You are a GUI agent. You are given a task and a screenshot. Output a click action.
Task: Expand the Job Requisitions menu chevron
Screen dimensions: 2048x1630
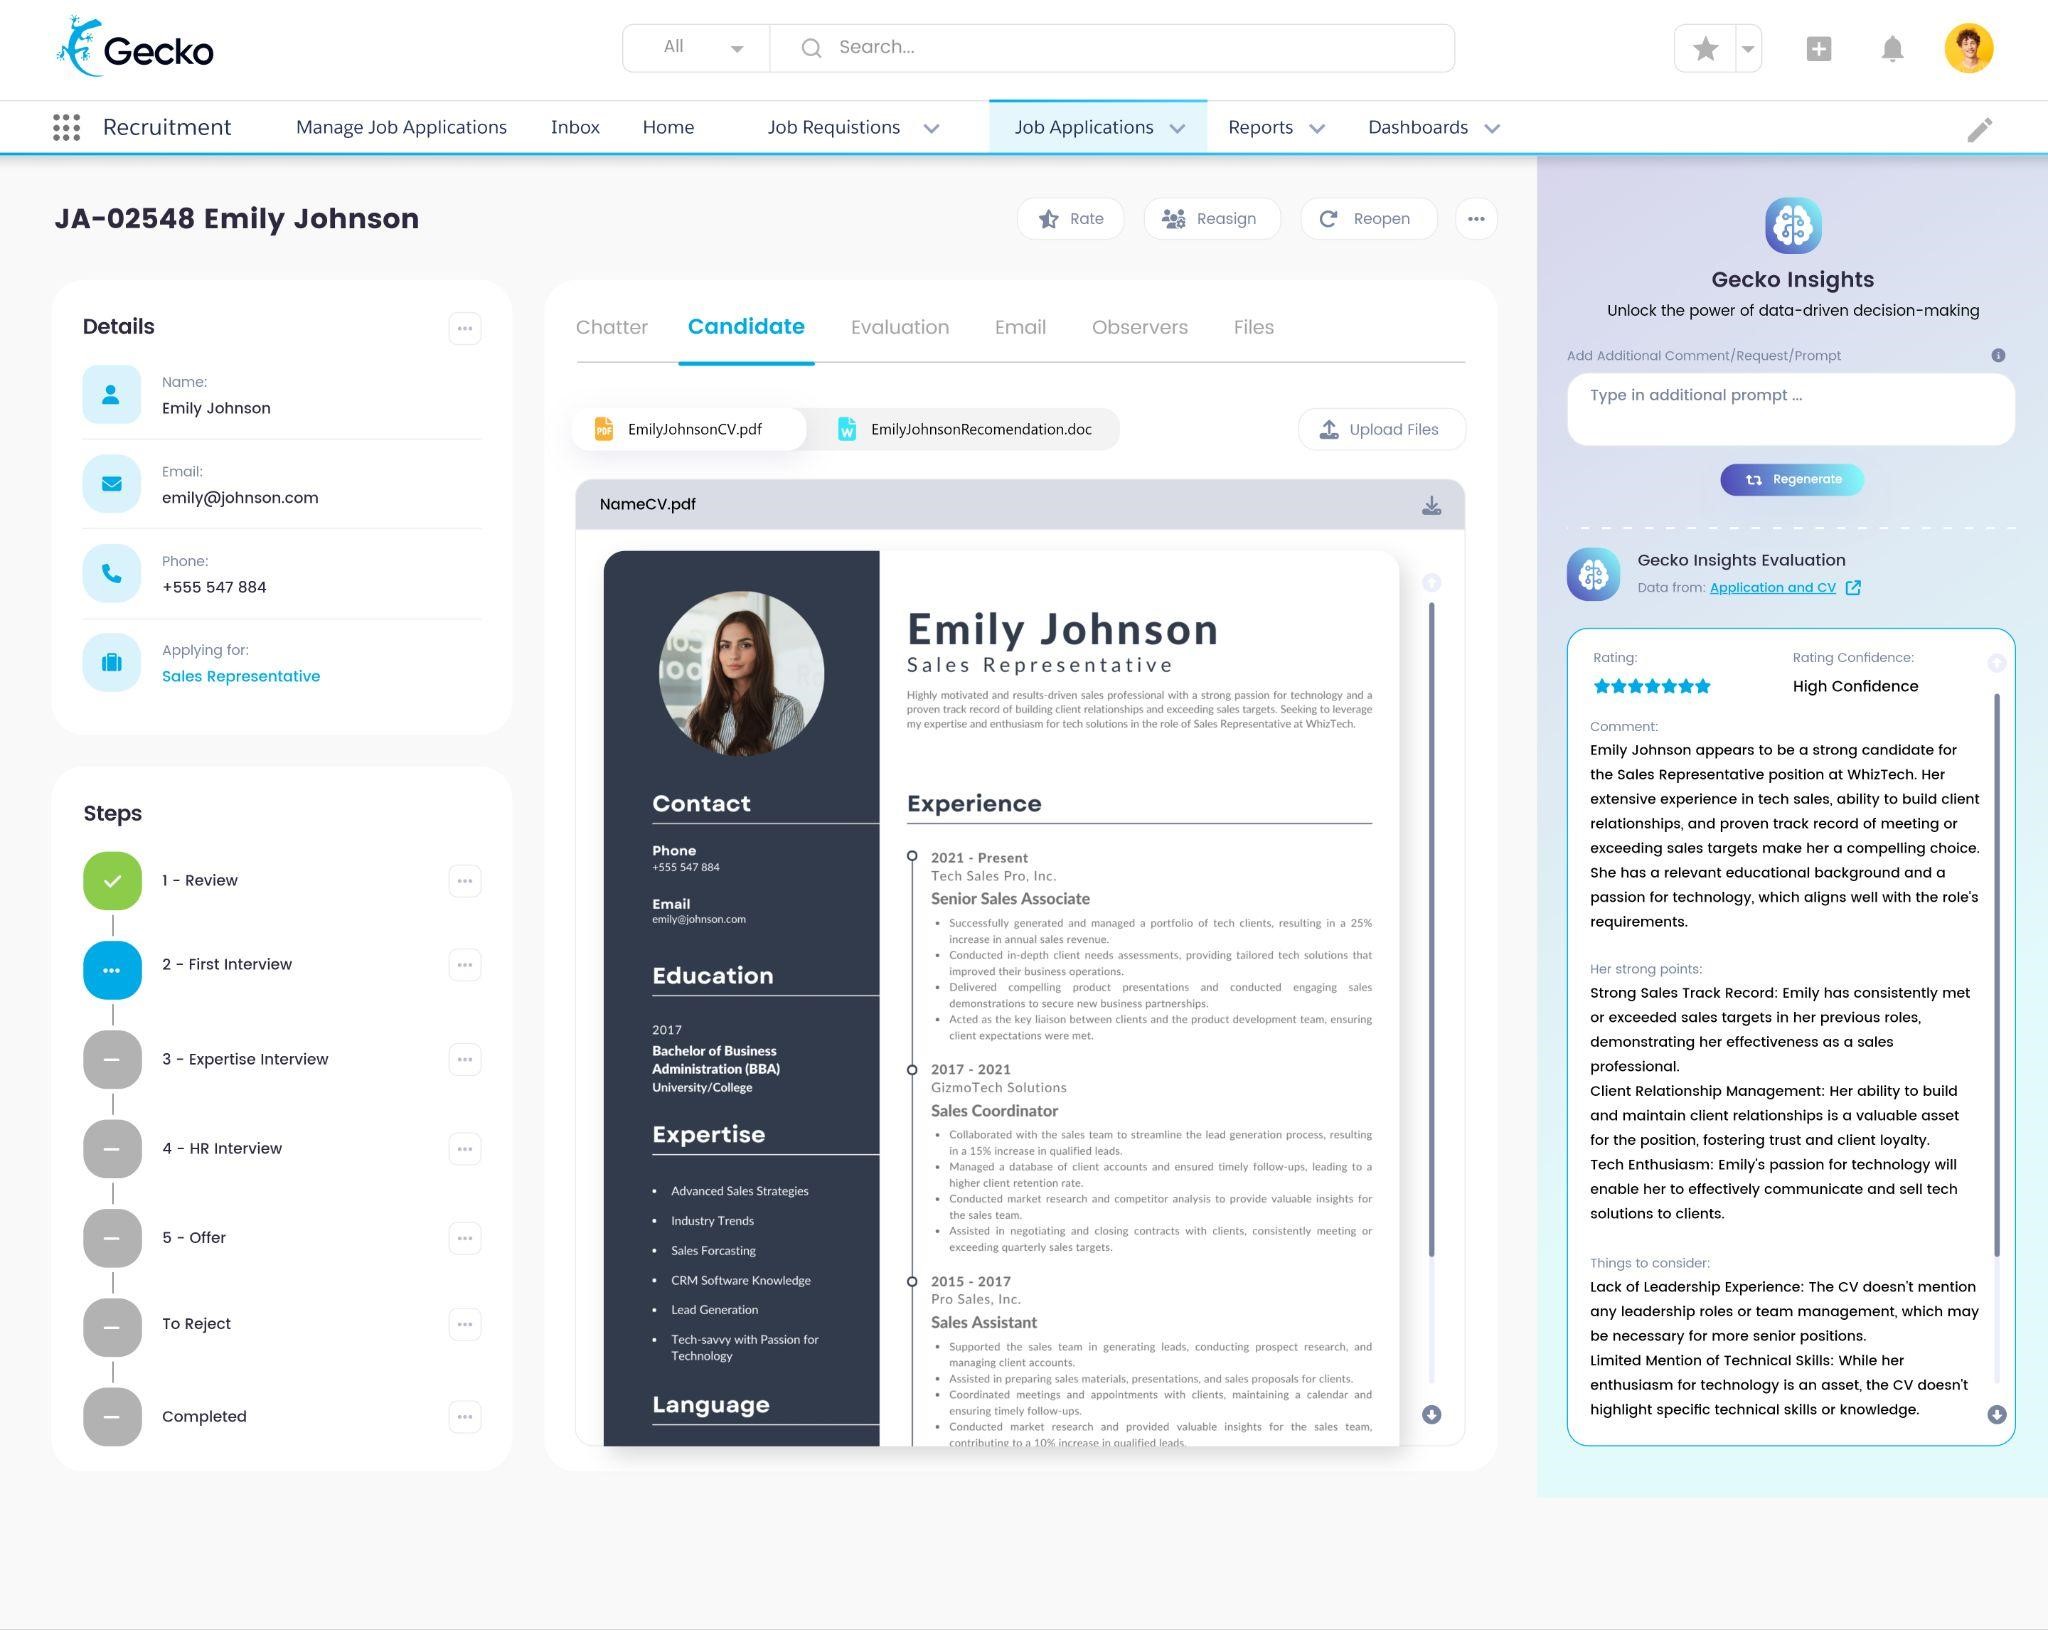coord(931,128)
